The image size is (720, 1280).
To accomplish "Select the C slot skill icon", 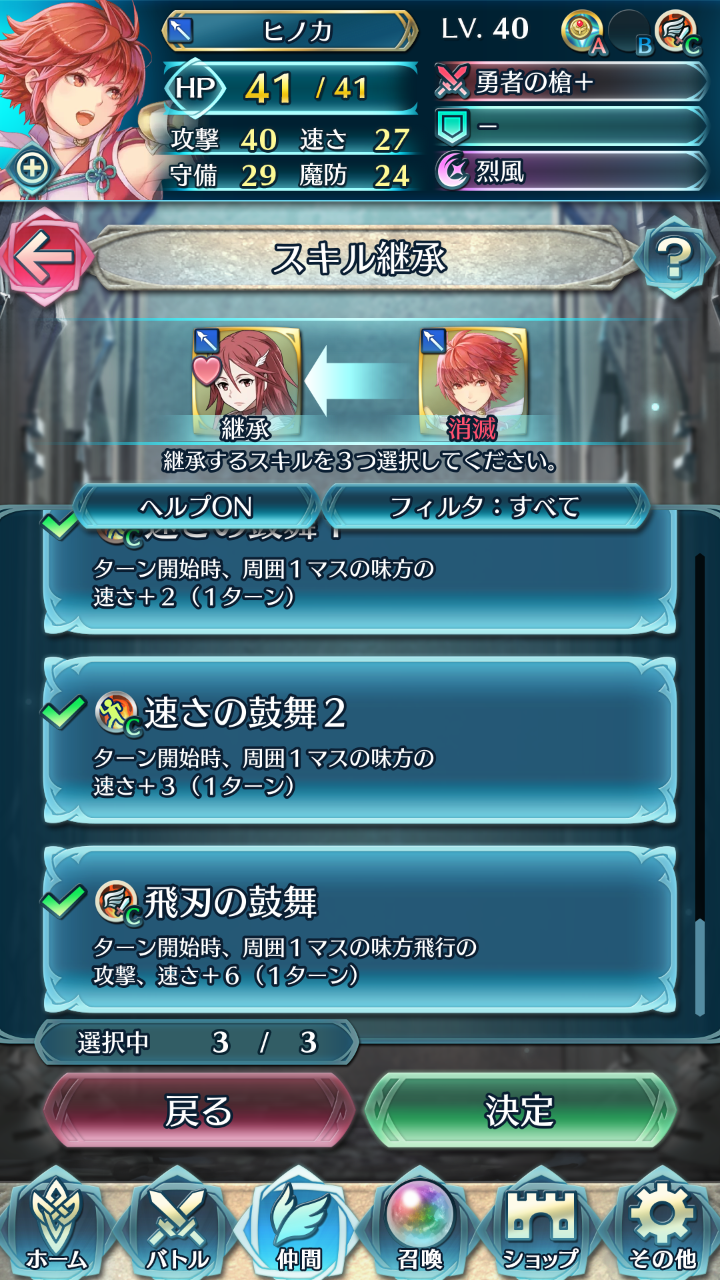I will click(676, 30).
